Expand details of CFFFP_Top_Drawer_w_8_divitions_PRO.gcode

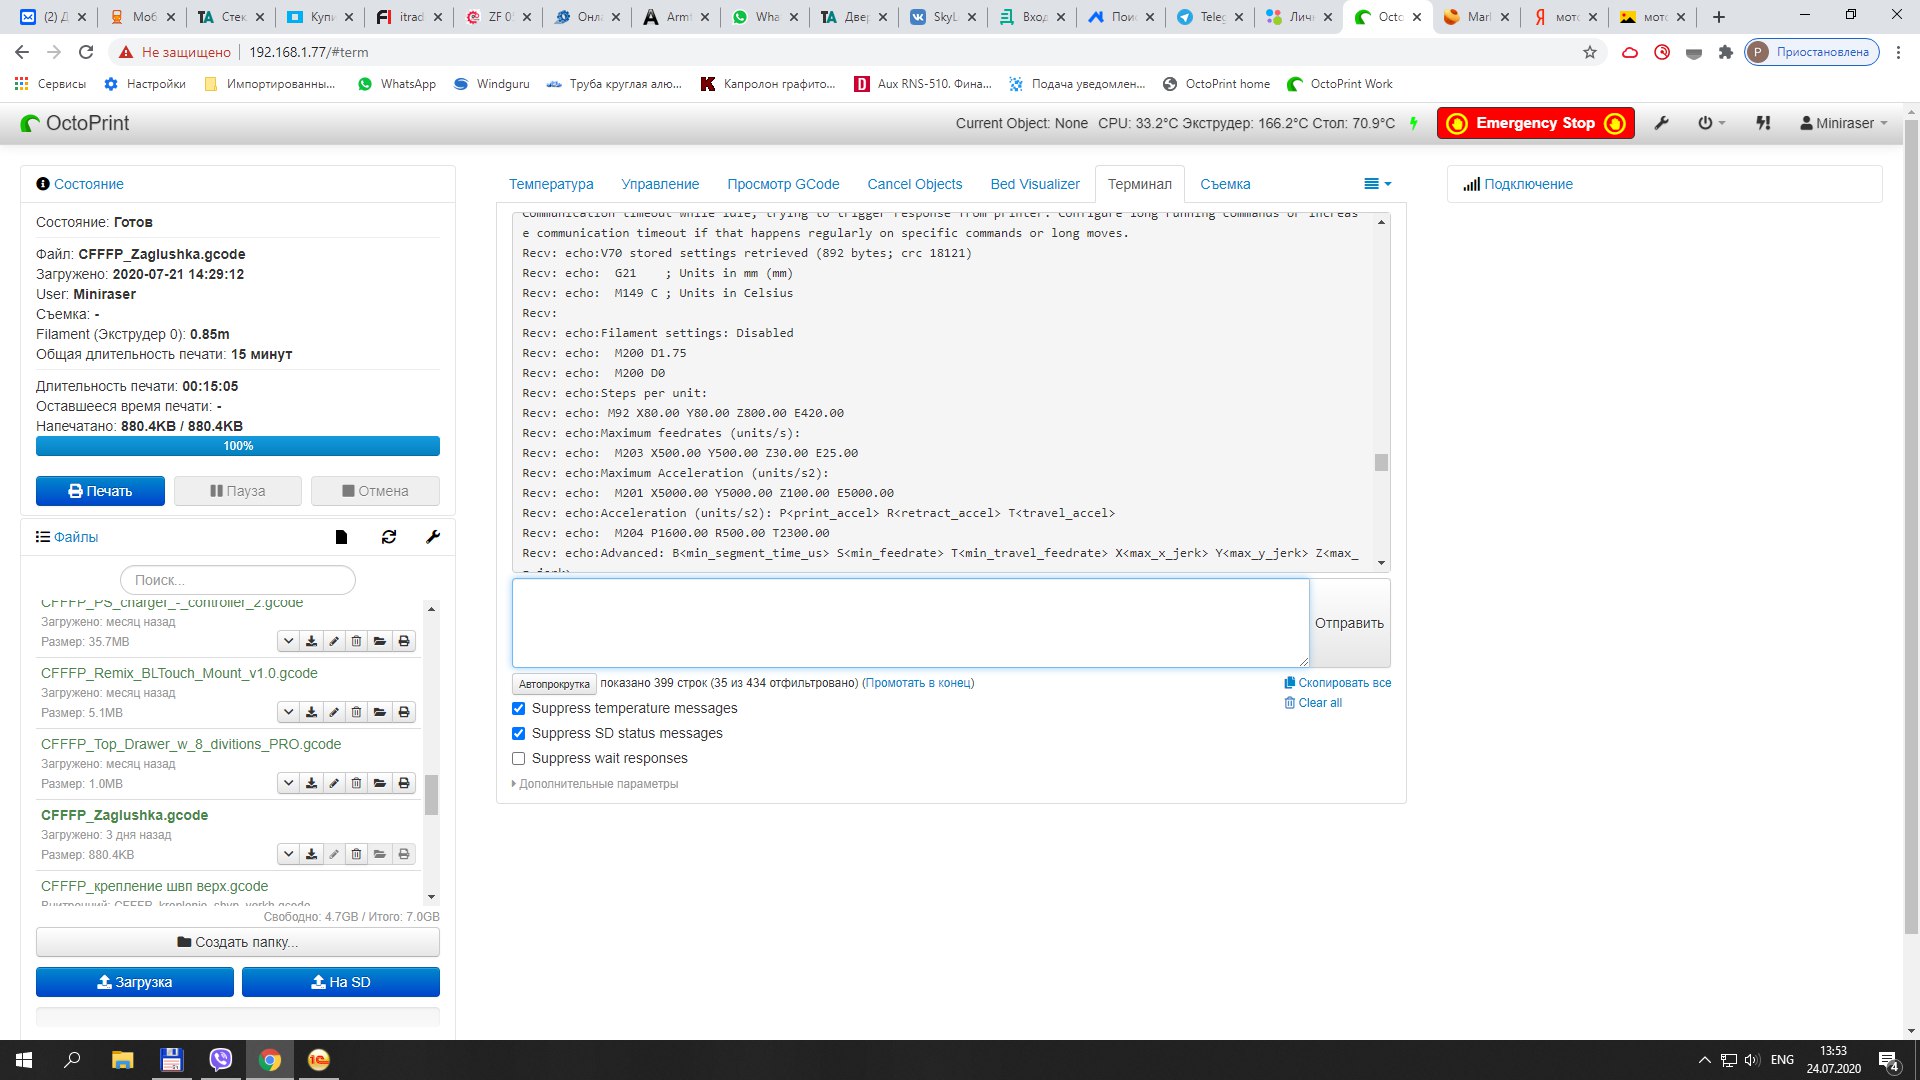click(x=288, y=783)
